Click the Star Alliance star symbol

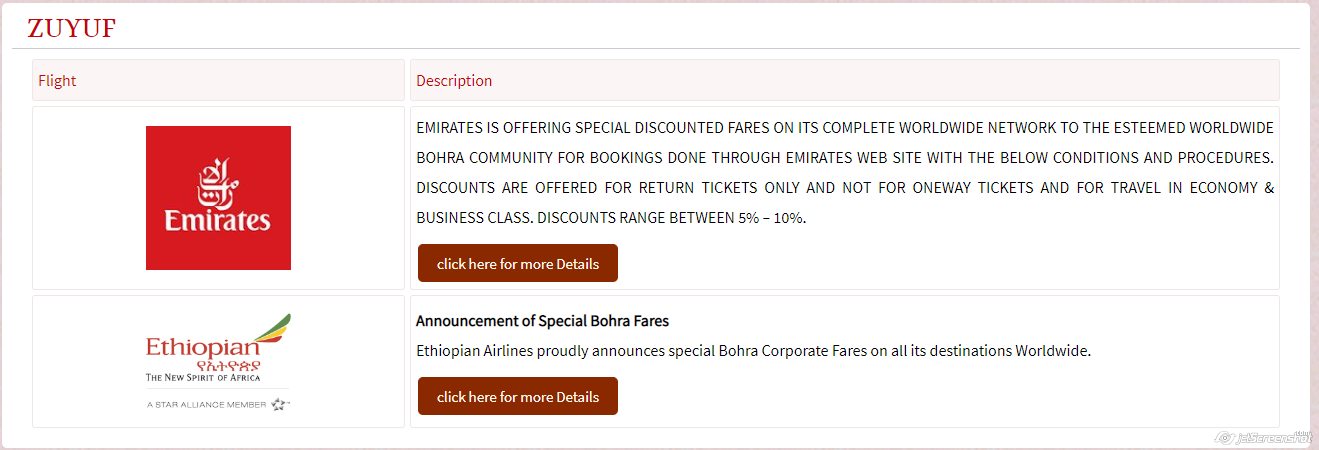click(x=279, y=404)
